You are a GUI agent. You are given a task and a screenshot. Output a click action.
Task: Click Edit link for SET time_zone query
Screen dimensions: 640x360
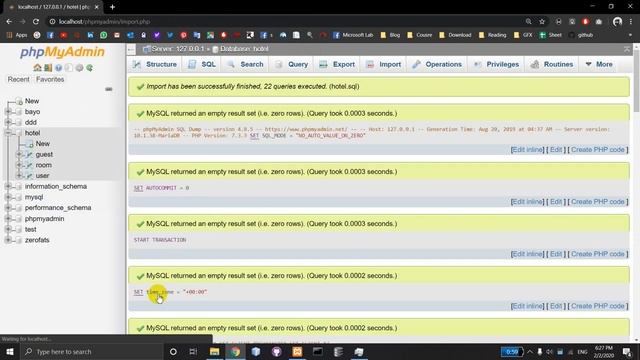(x=556, y=306)
